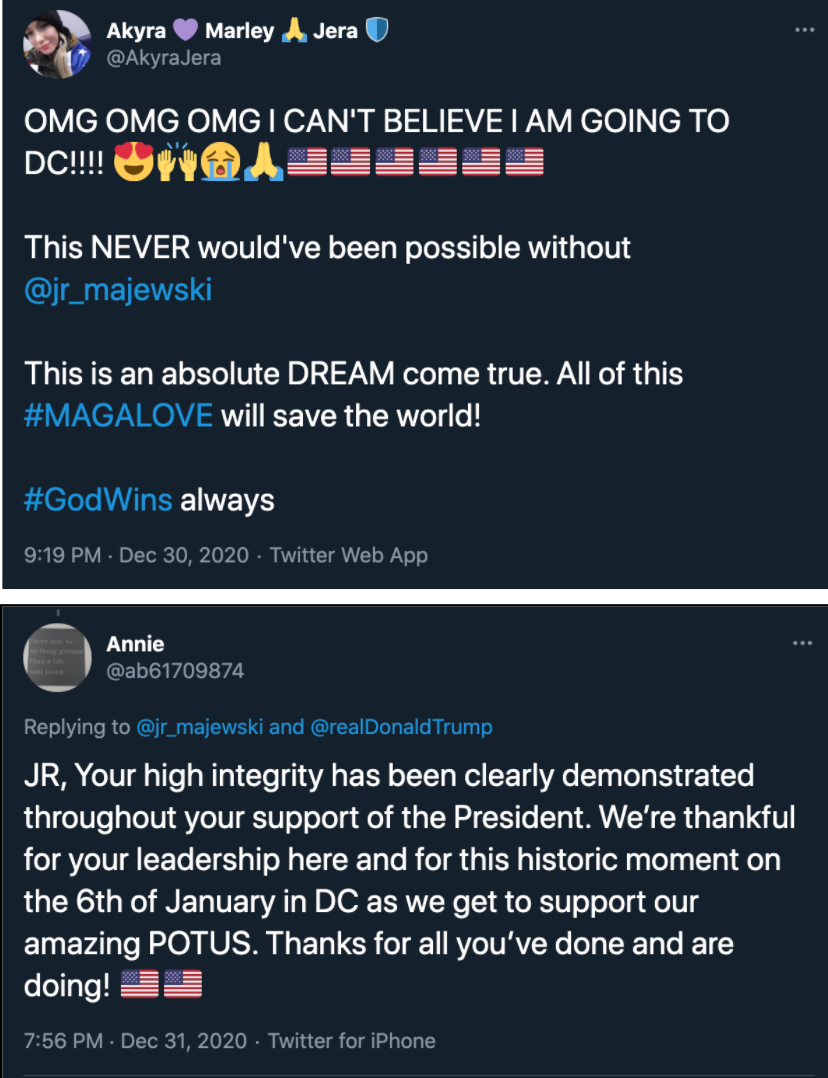Open the more options menu on Annie's reply

tap(802, 643)
